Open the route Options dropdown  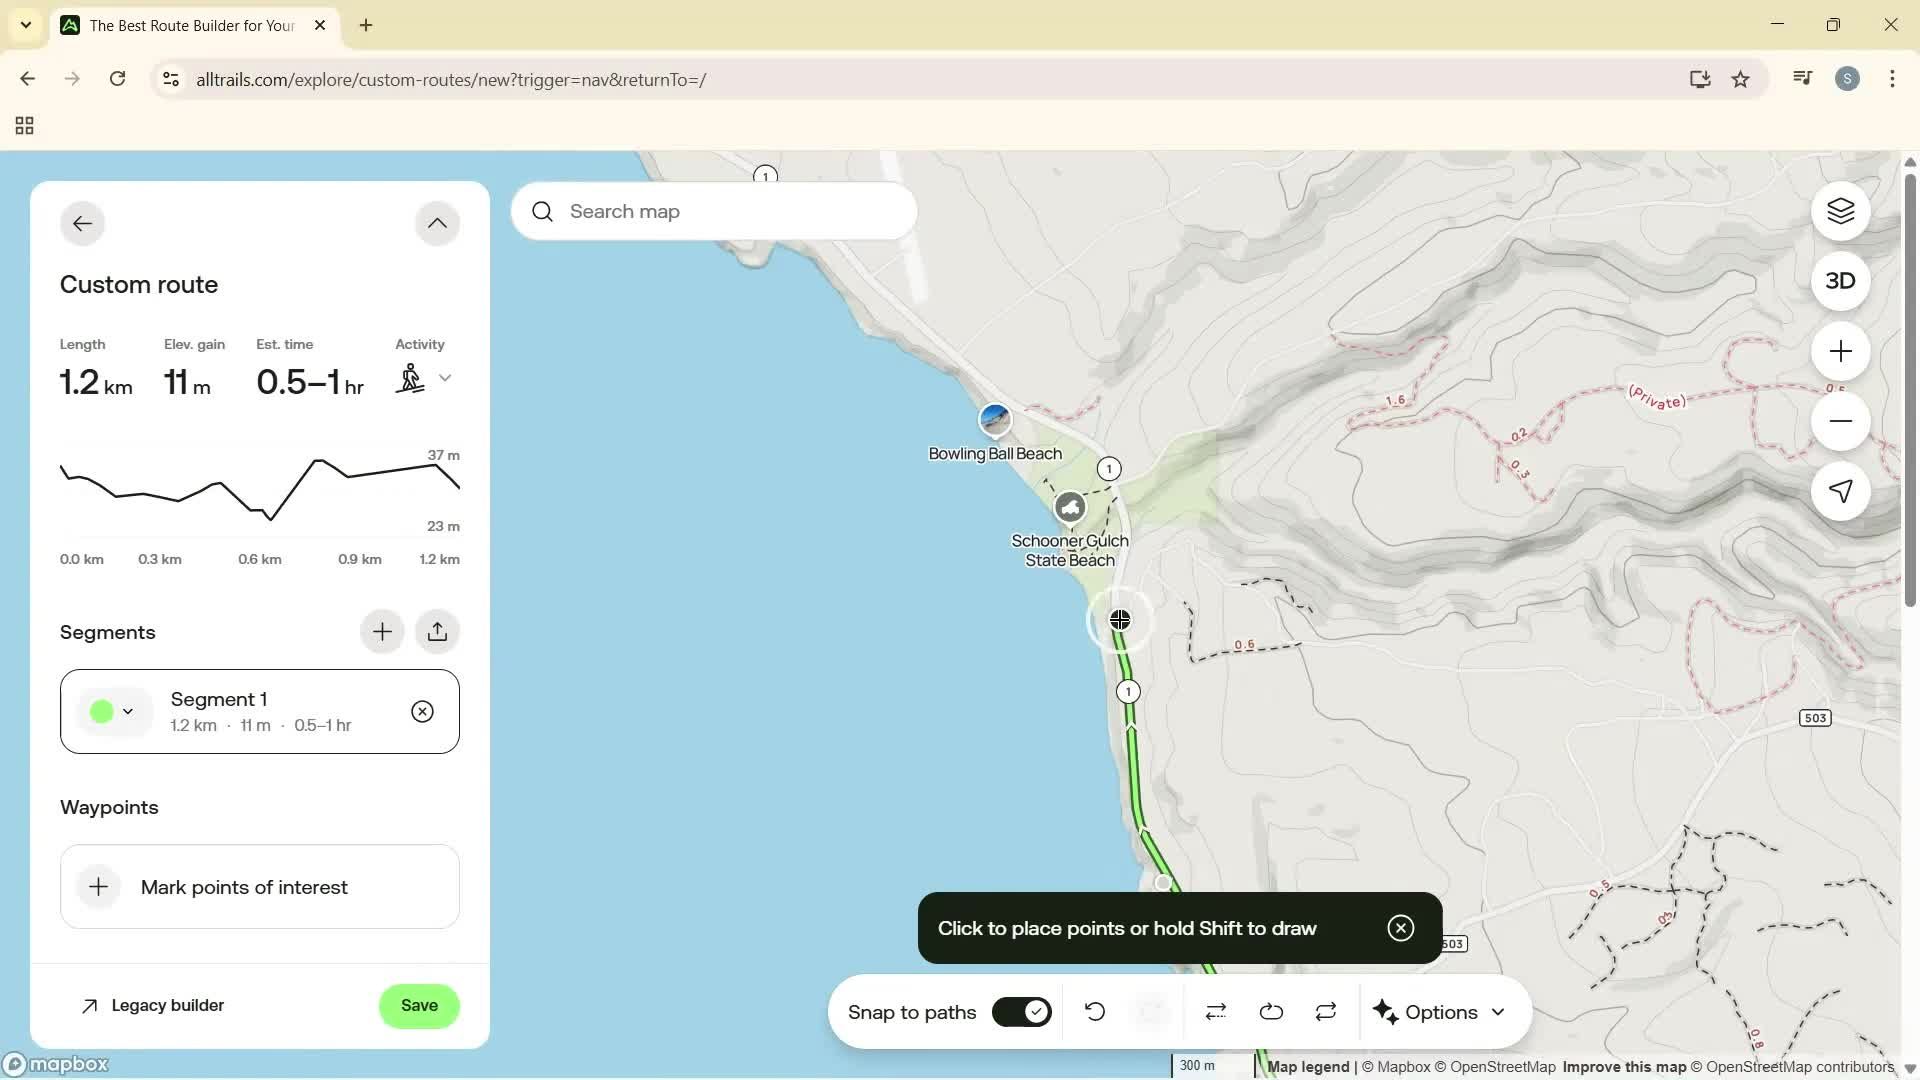click(1440, 1011)
